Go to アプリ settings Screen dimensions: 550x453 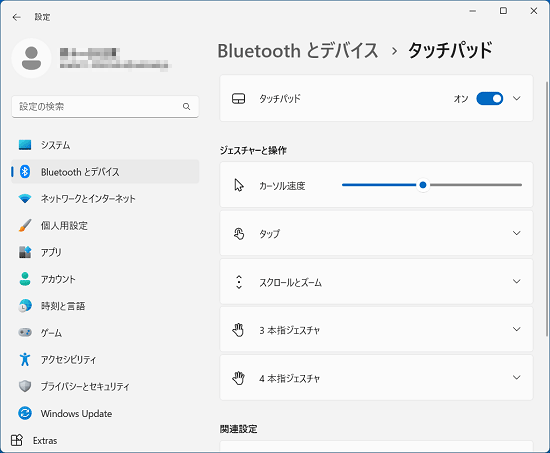pyautogui.click(x=105, y=252)
